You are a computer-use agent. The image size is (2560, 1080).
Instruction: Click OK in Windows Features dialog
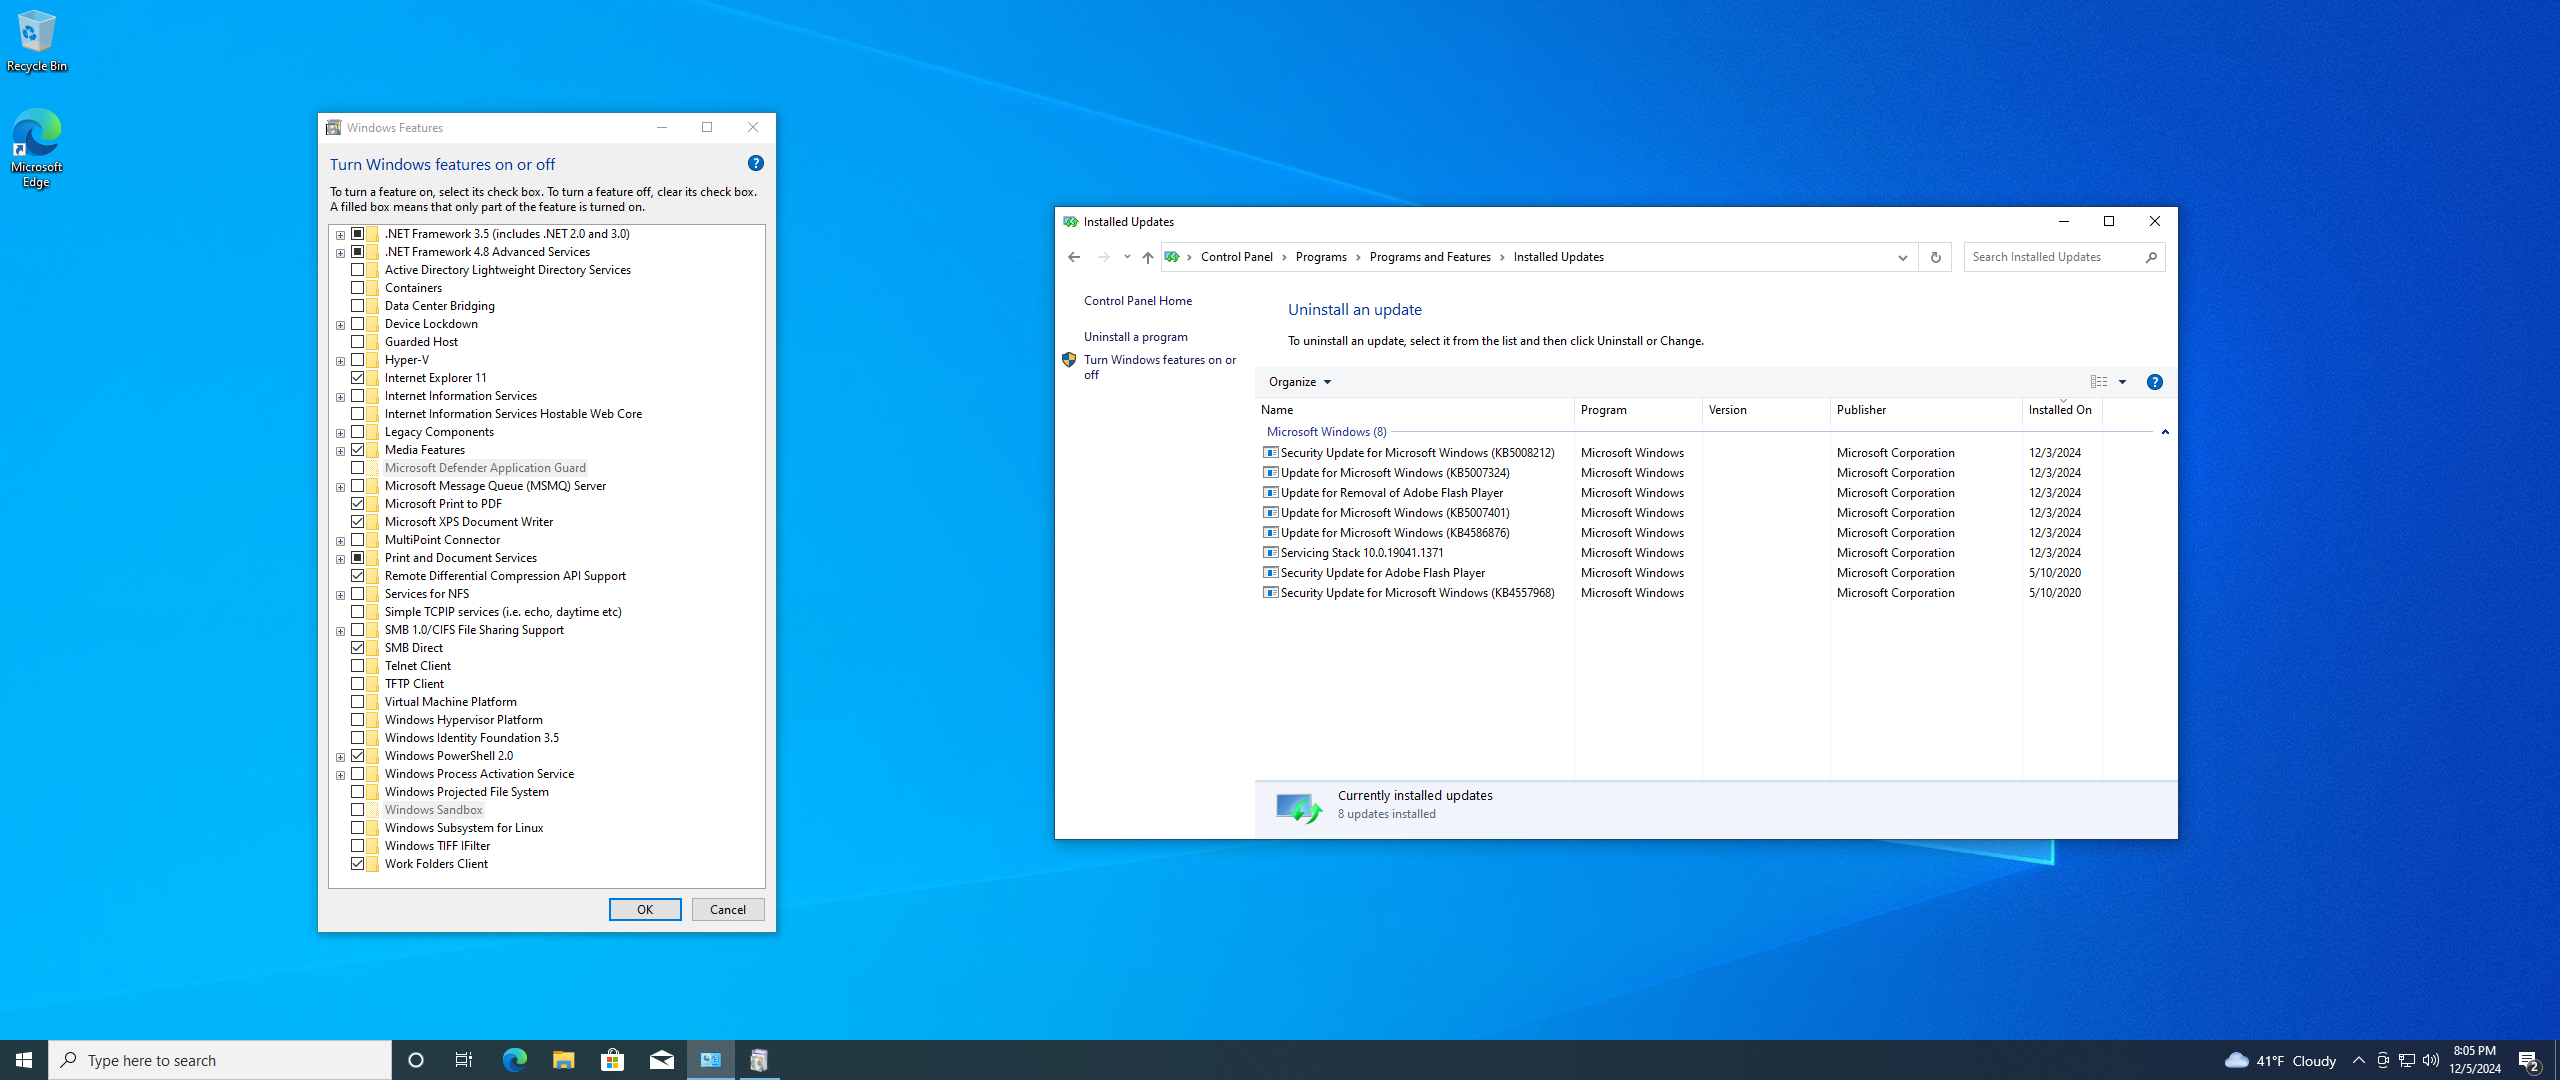click(x=645, y=909)
